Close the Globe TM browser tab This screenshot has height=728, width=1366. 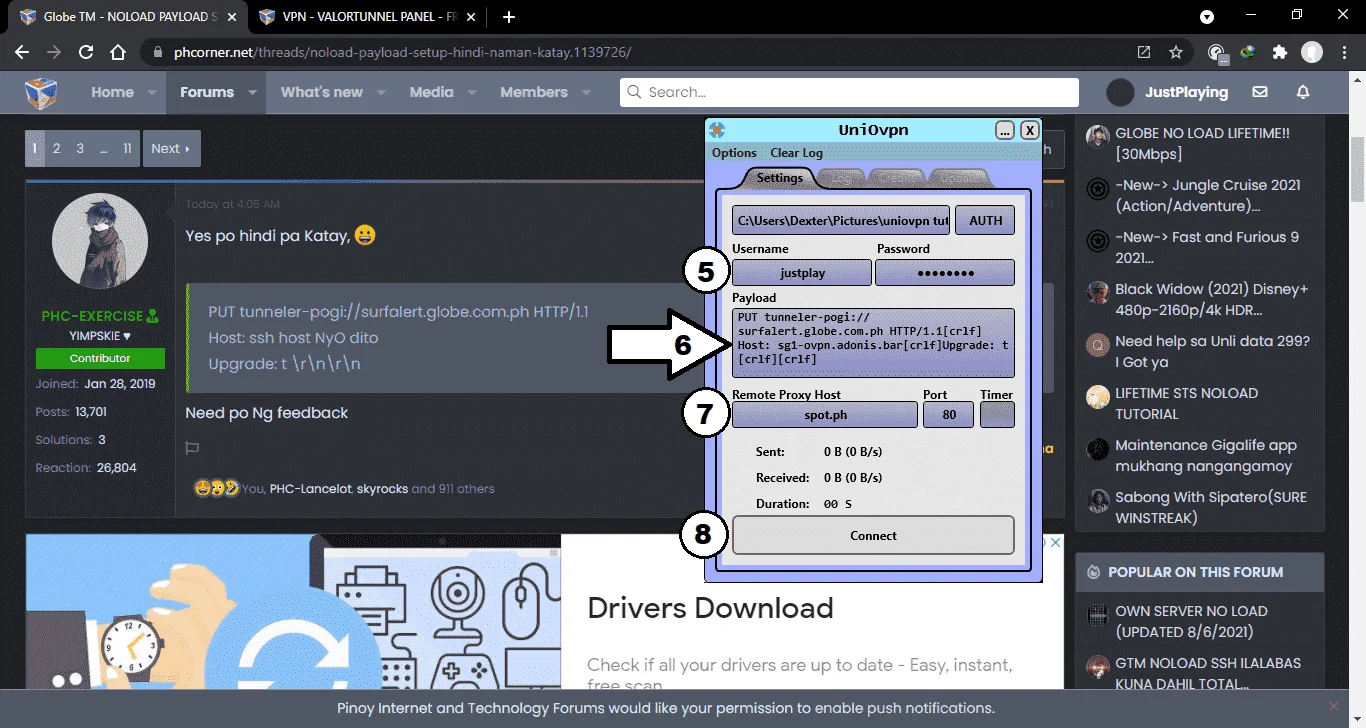click(x=231, y=17)
